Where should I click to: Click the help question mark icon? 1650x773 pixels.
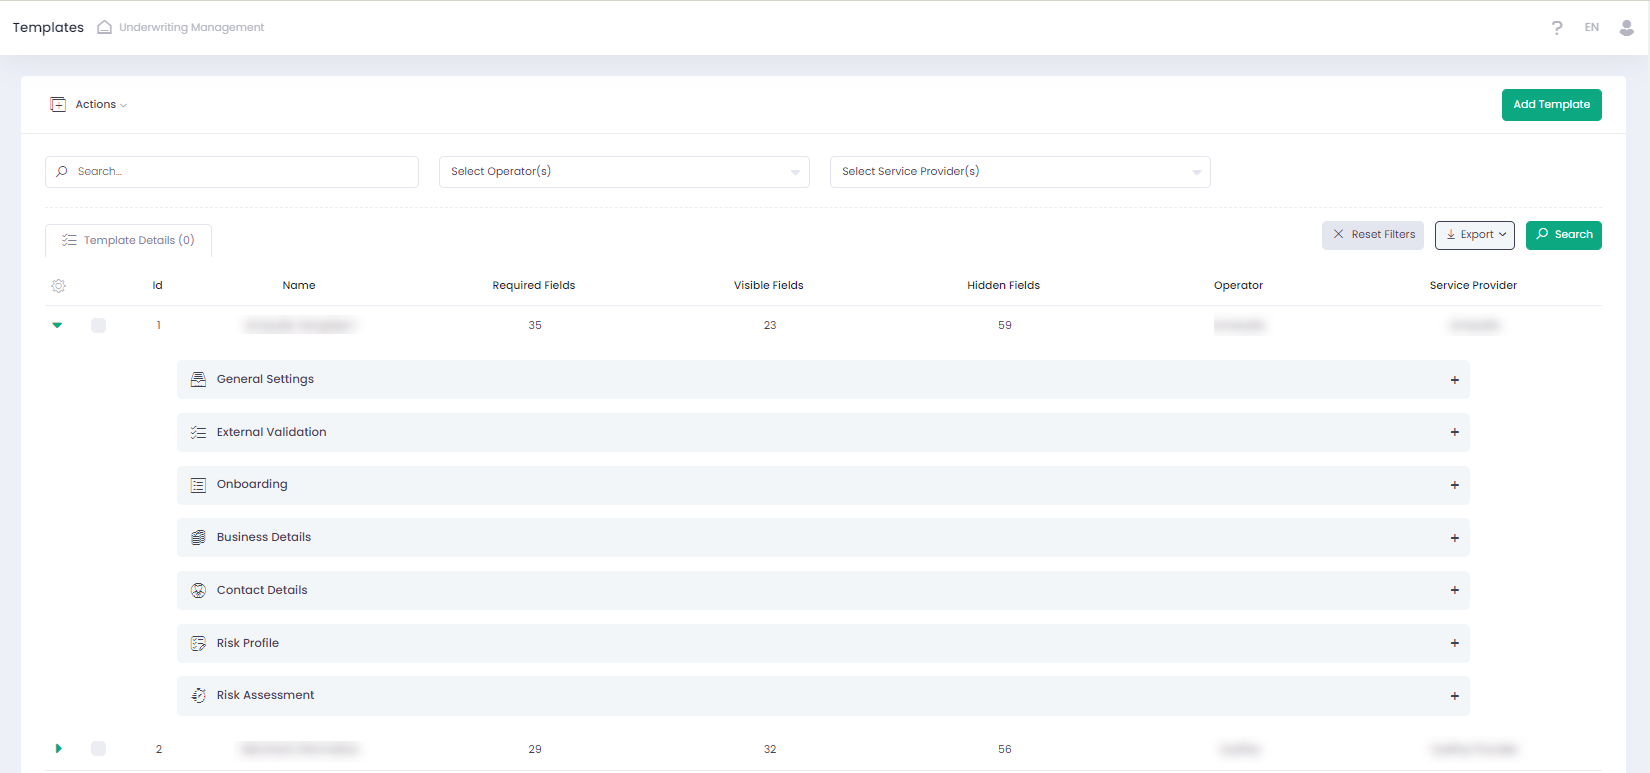click(x=1557, y=28)
